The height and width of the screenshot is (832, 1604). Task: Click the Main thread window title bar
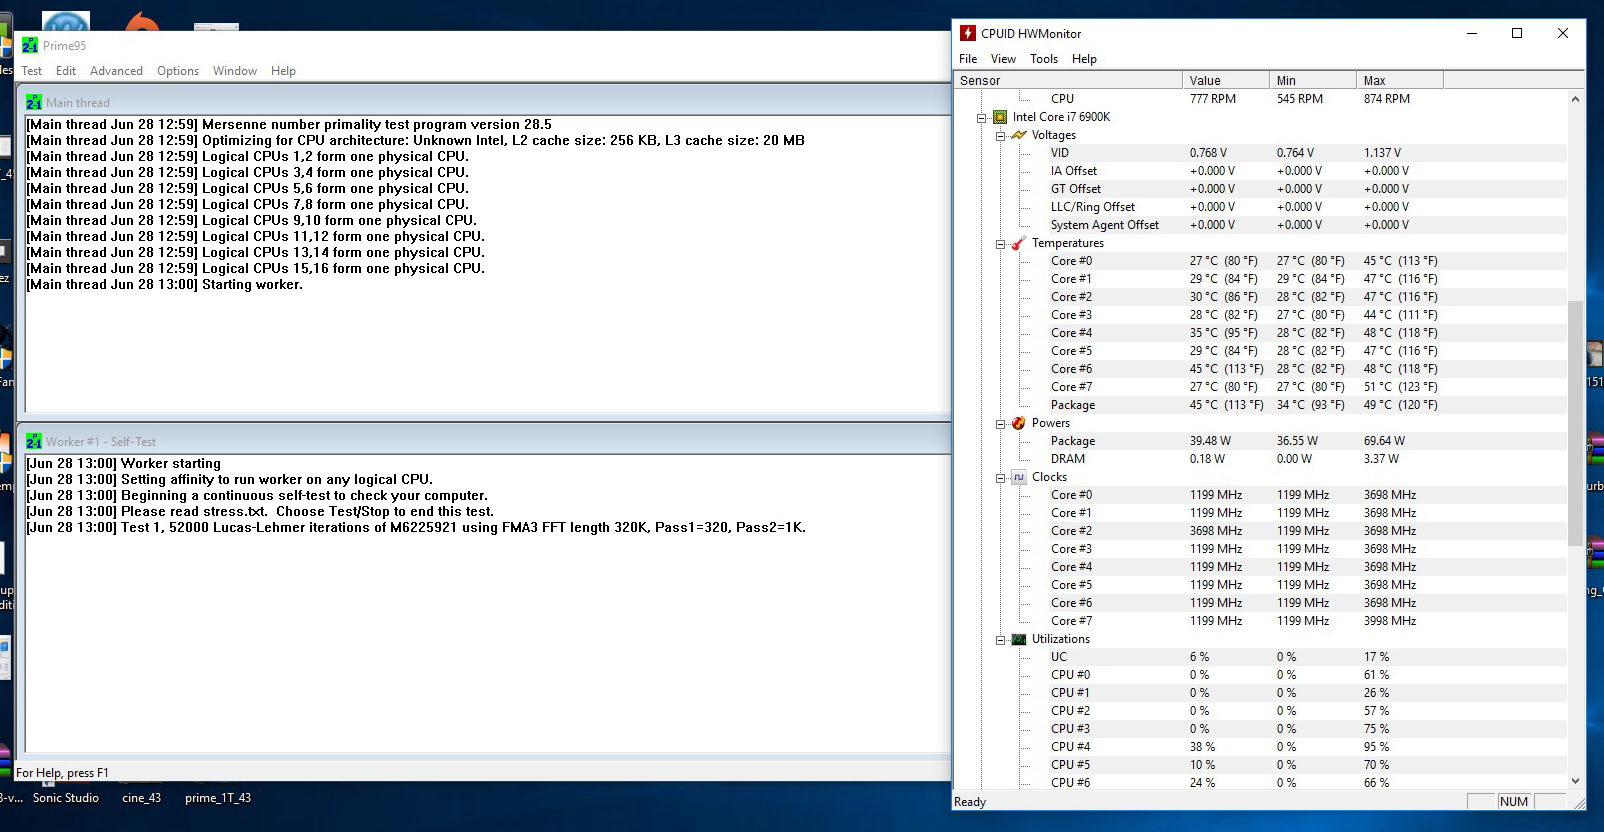pos(484,102)
